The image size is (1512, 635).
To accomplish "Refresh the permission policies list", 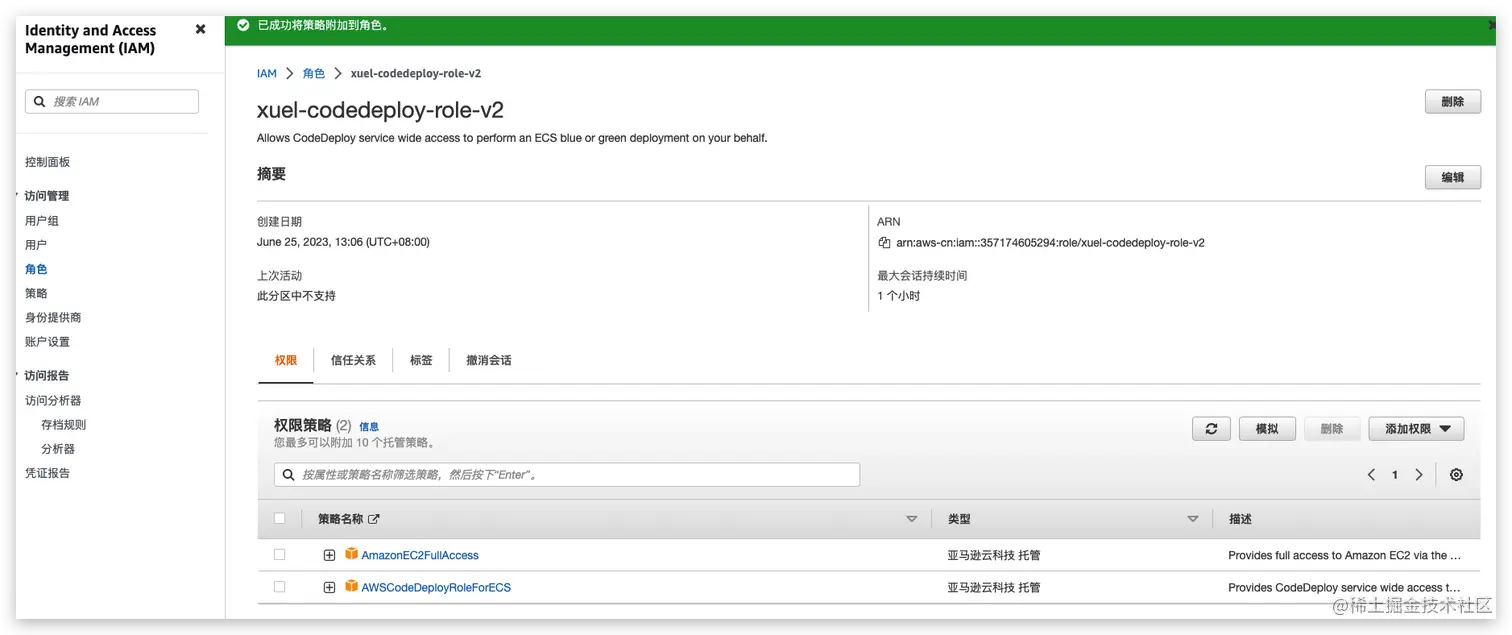I will pyautogui.click(x=1211, y=429).
